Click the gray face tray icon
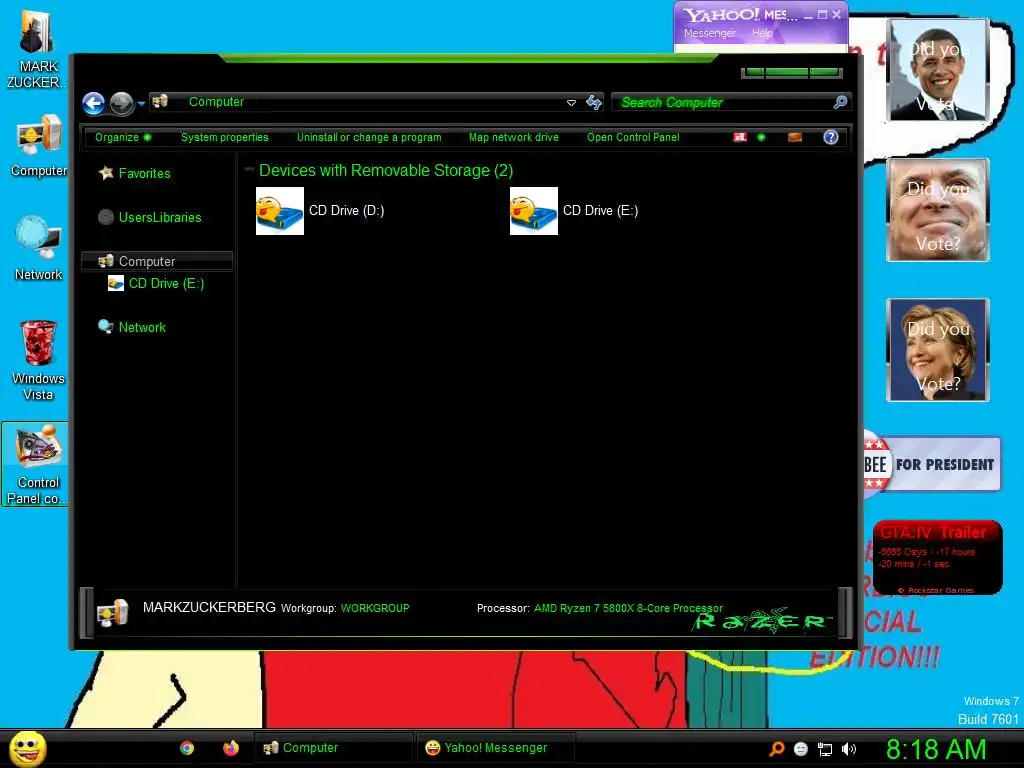Viewport: 1024px width, 768px height. pyautogui.click(x=801, y=749)
